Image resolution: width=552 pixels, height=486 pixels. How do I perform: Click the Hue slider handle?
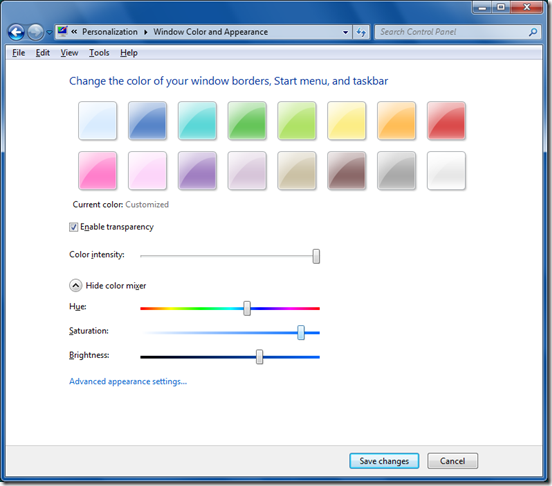[x=247, y=308]
